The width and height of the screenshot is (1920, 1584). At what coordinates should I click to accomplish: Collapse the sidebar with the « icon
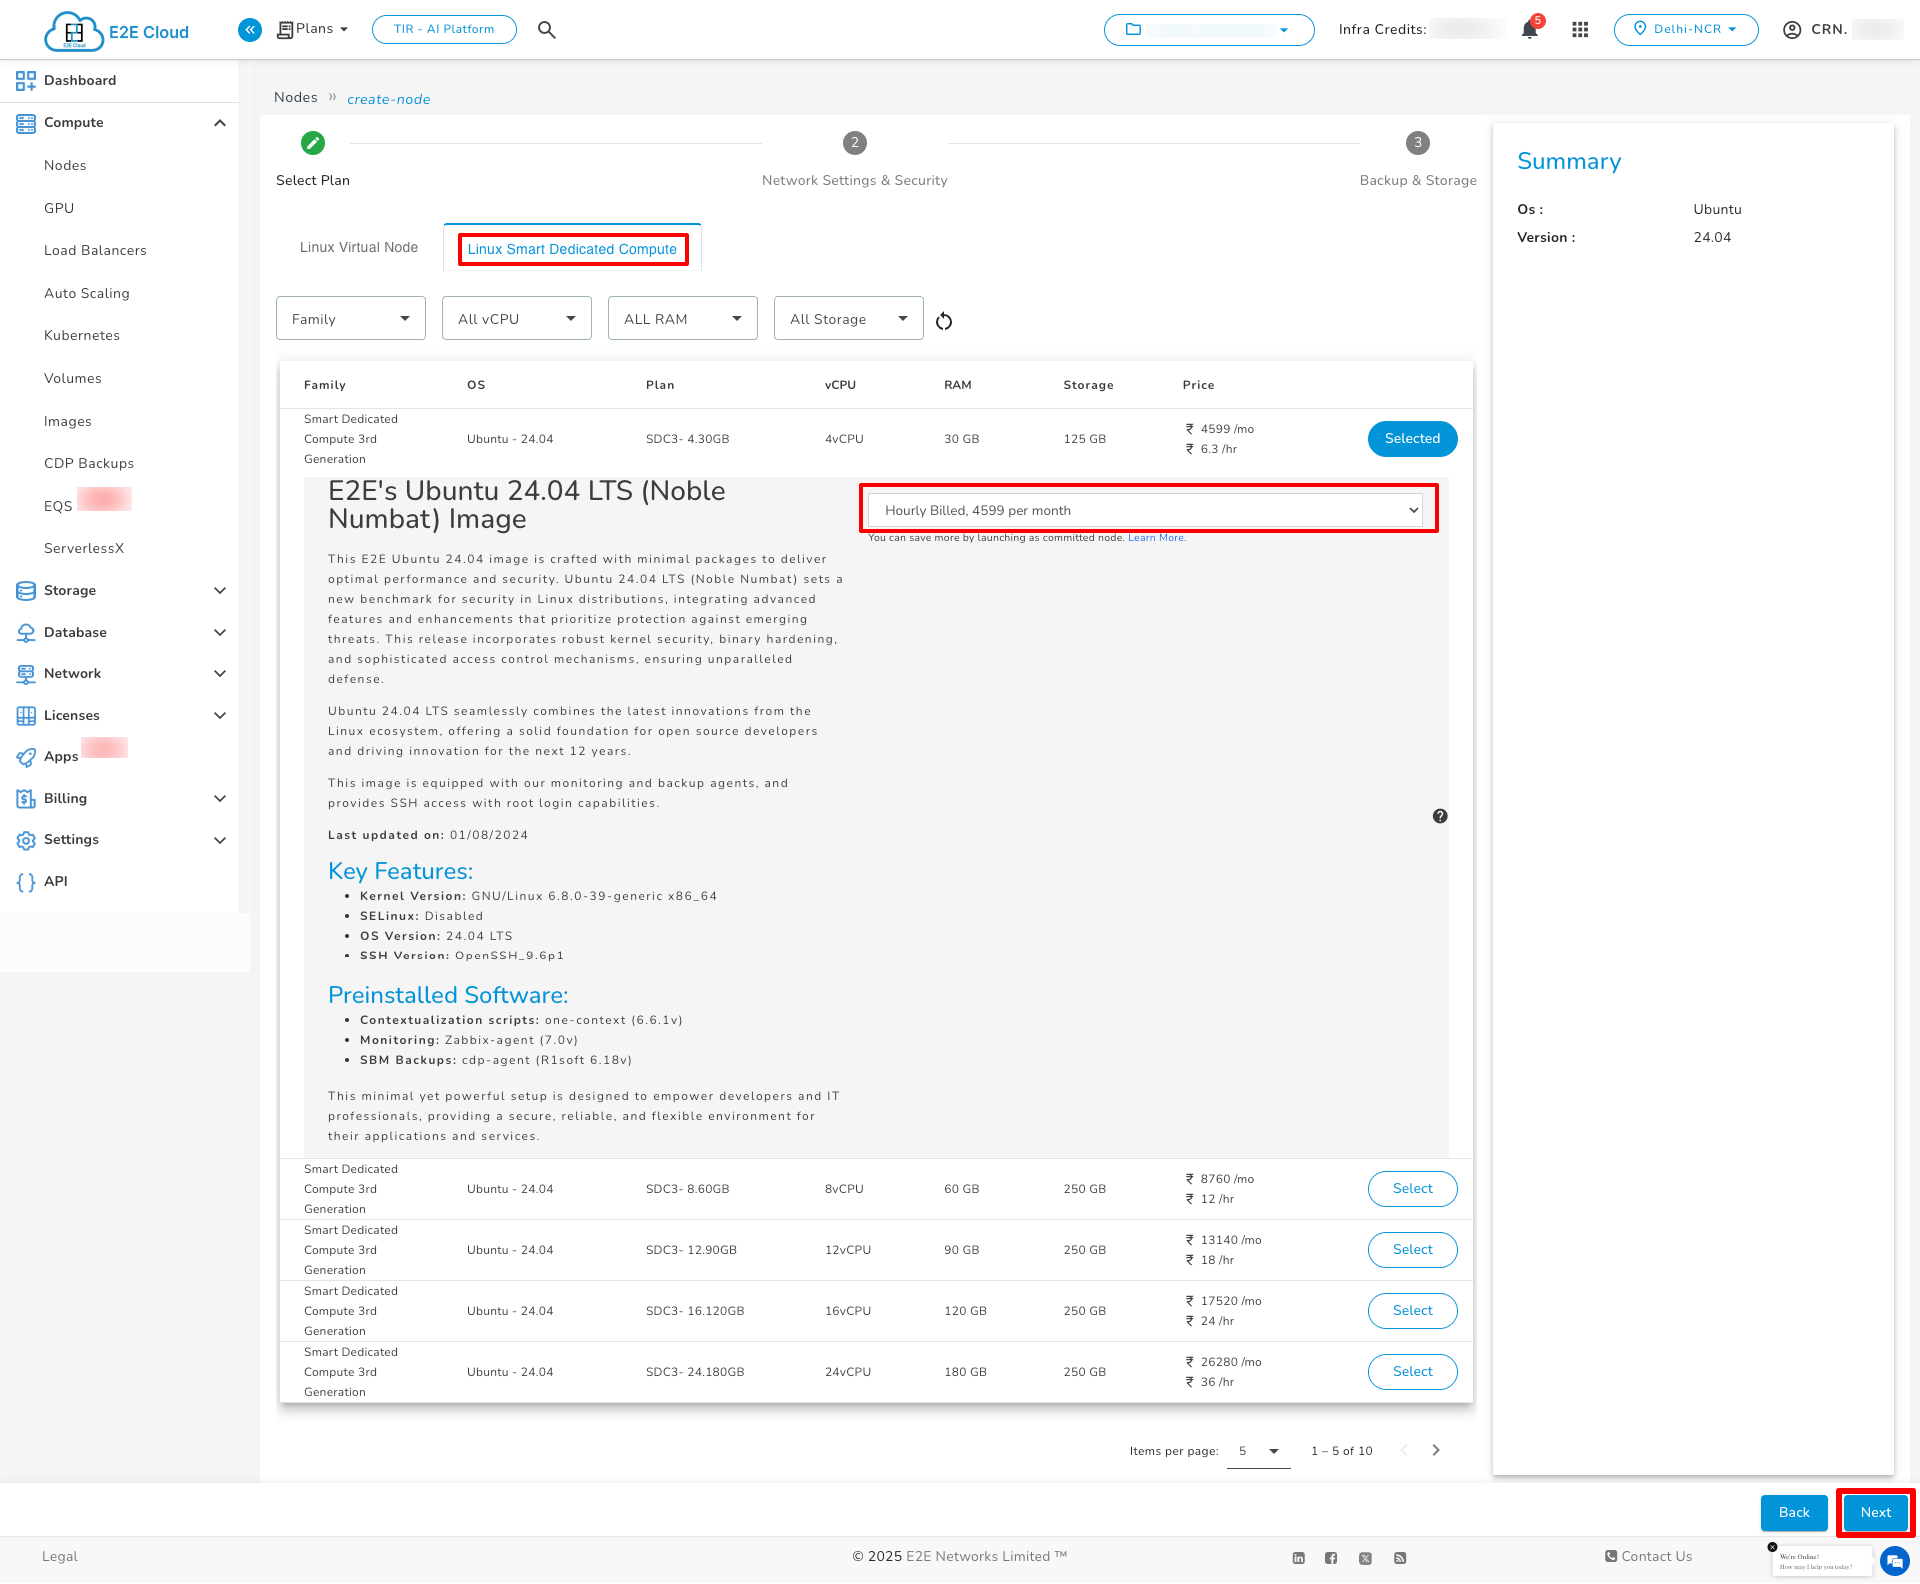tap(249, 29)
